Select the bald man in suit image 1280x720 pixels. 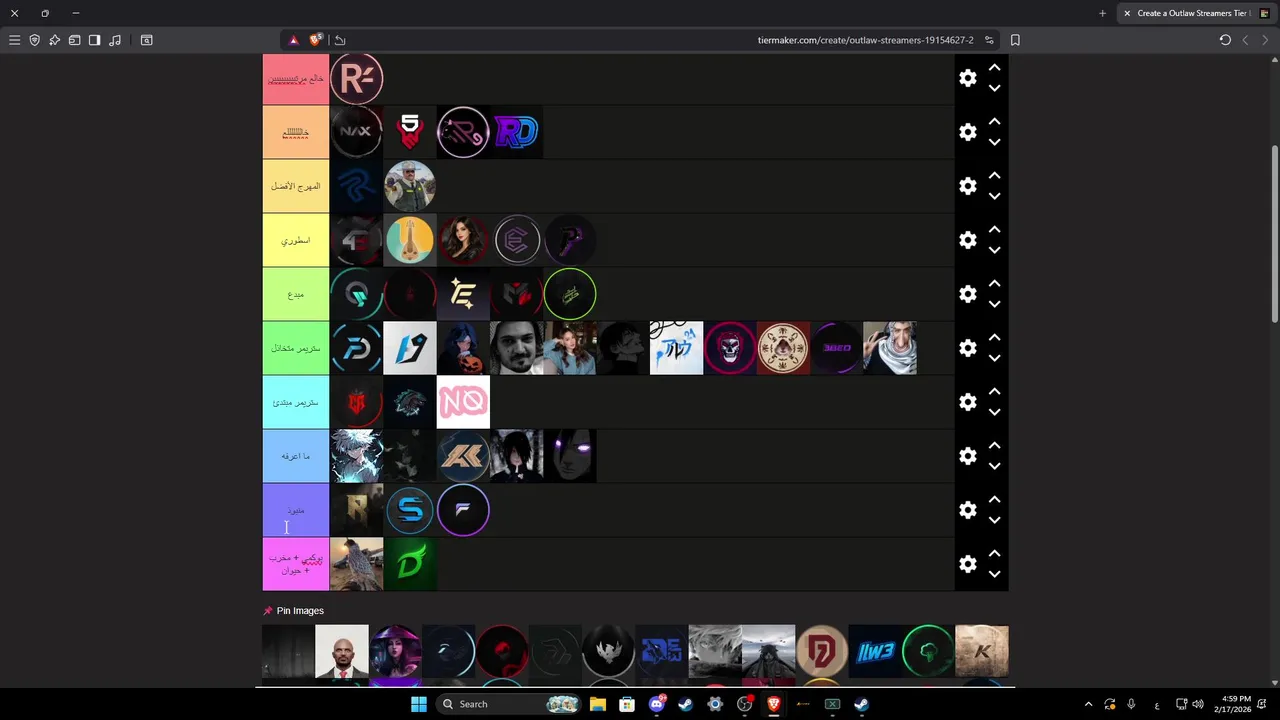coord(342,651)
